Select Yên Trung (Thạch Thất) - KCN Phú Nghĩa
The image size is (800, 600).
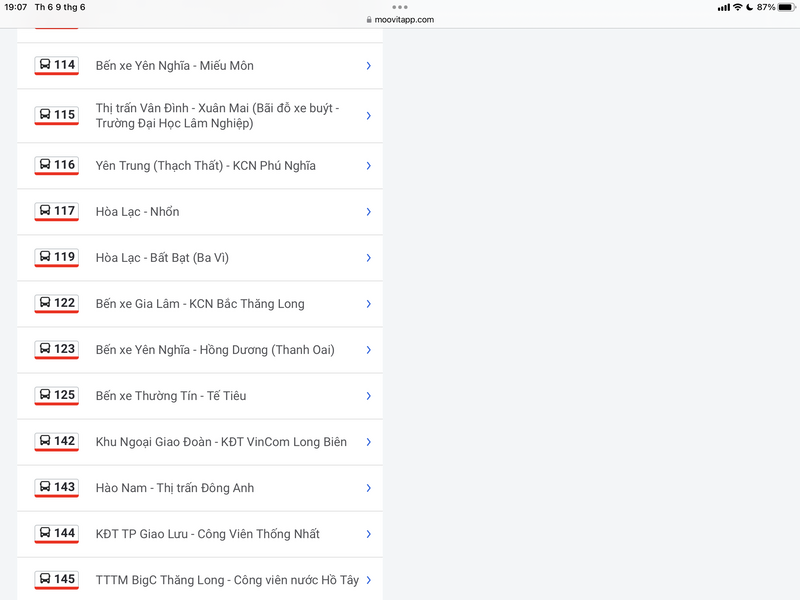click(x=205, y=166)
